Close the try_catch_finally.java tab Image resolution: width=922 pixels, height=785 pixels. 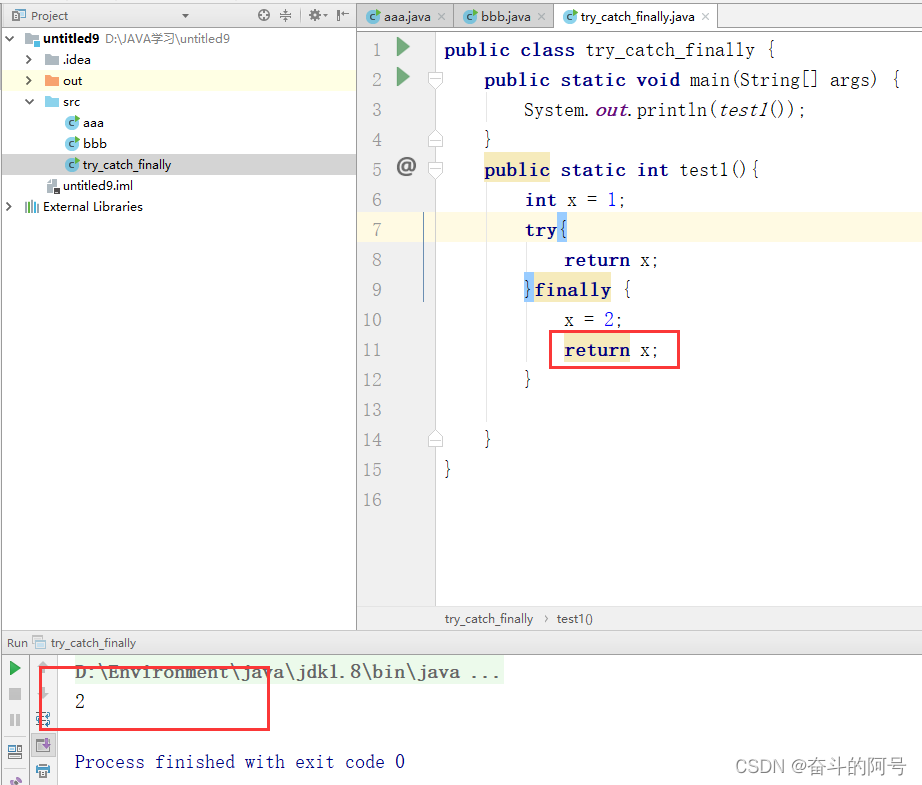click(705, 17)
